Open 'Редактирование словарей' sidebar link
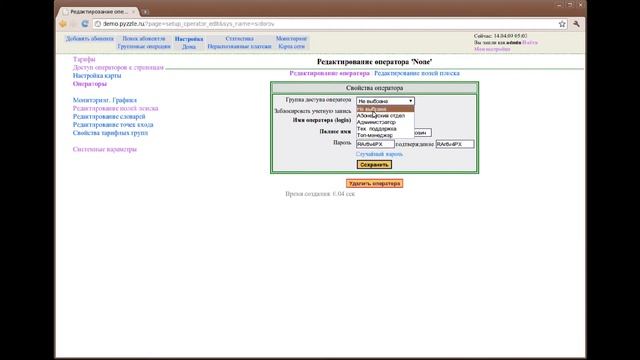This screenshot has height=360, width=640. click(109, 116)
